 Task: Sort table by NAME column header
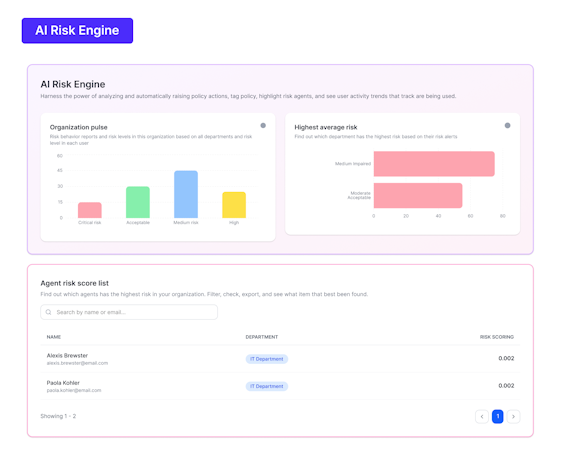(54, 337)
